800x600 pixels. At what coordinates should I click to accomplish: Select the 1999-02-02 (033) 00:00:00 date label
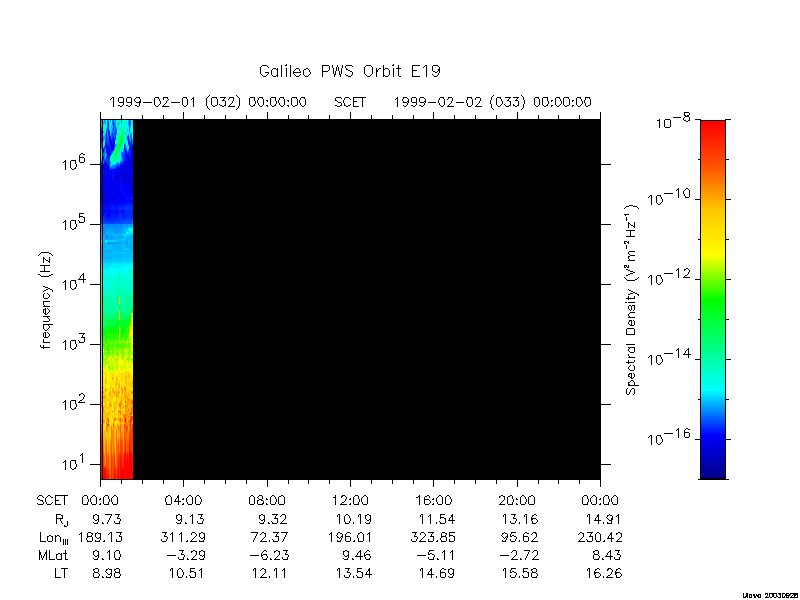pyautogui.click(x=492, y=102)
